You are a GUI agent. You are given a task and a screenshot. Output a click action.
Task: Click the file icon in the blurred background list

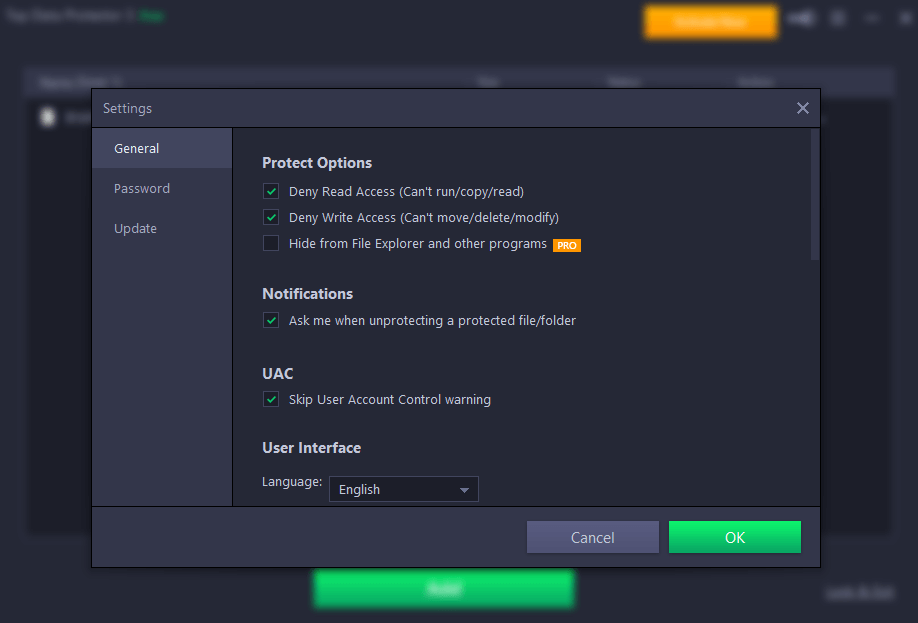47,117
